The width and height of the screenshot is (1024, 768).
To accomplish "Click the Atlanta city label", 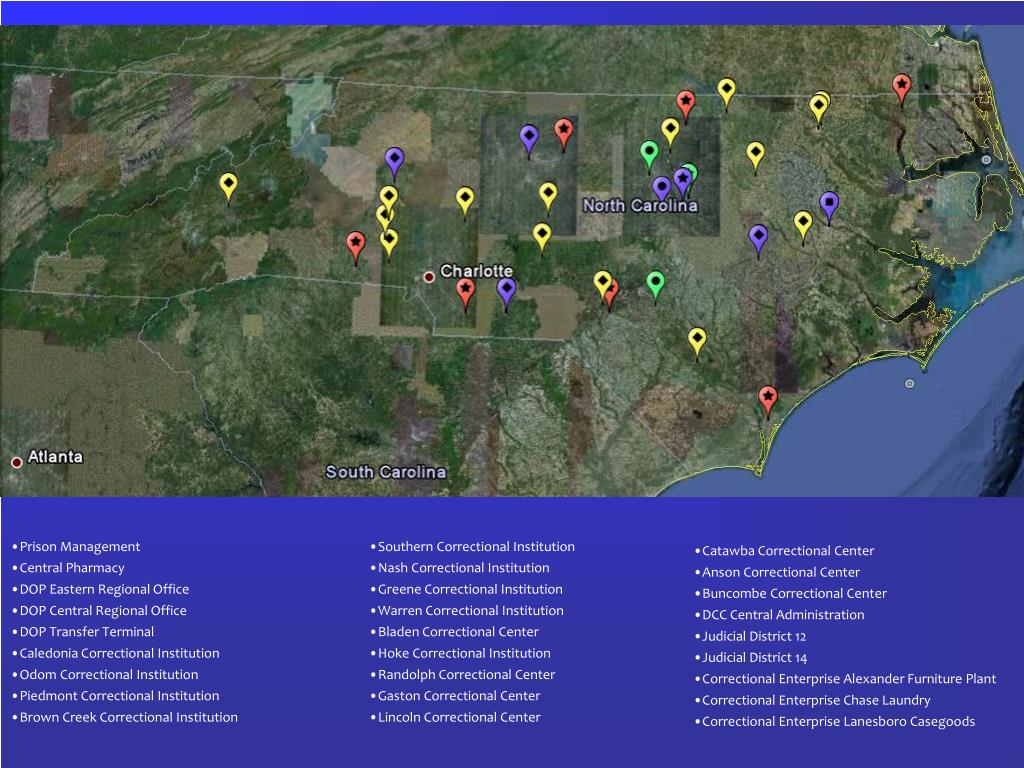I will click(56, 456).
